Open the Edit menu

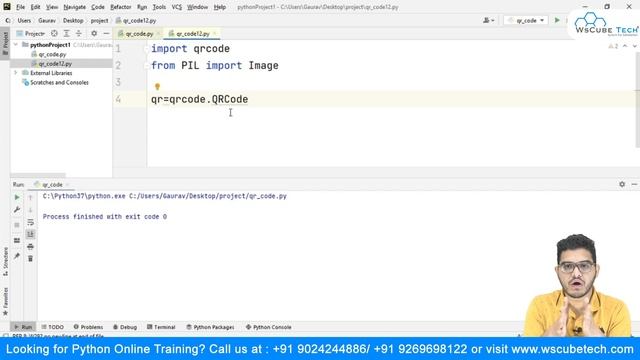click(36, 7)
